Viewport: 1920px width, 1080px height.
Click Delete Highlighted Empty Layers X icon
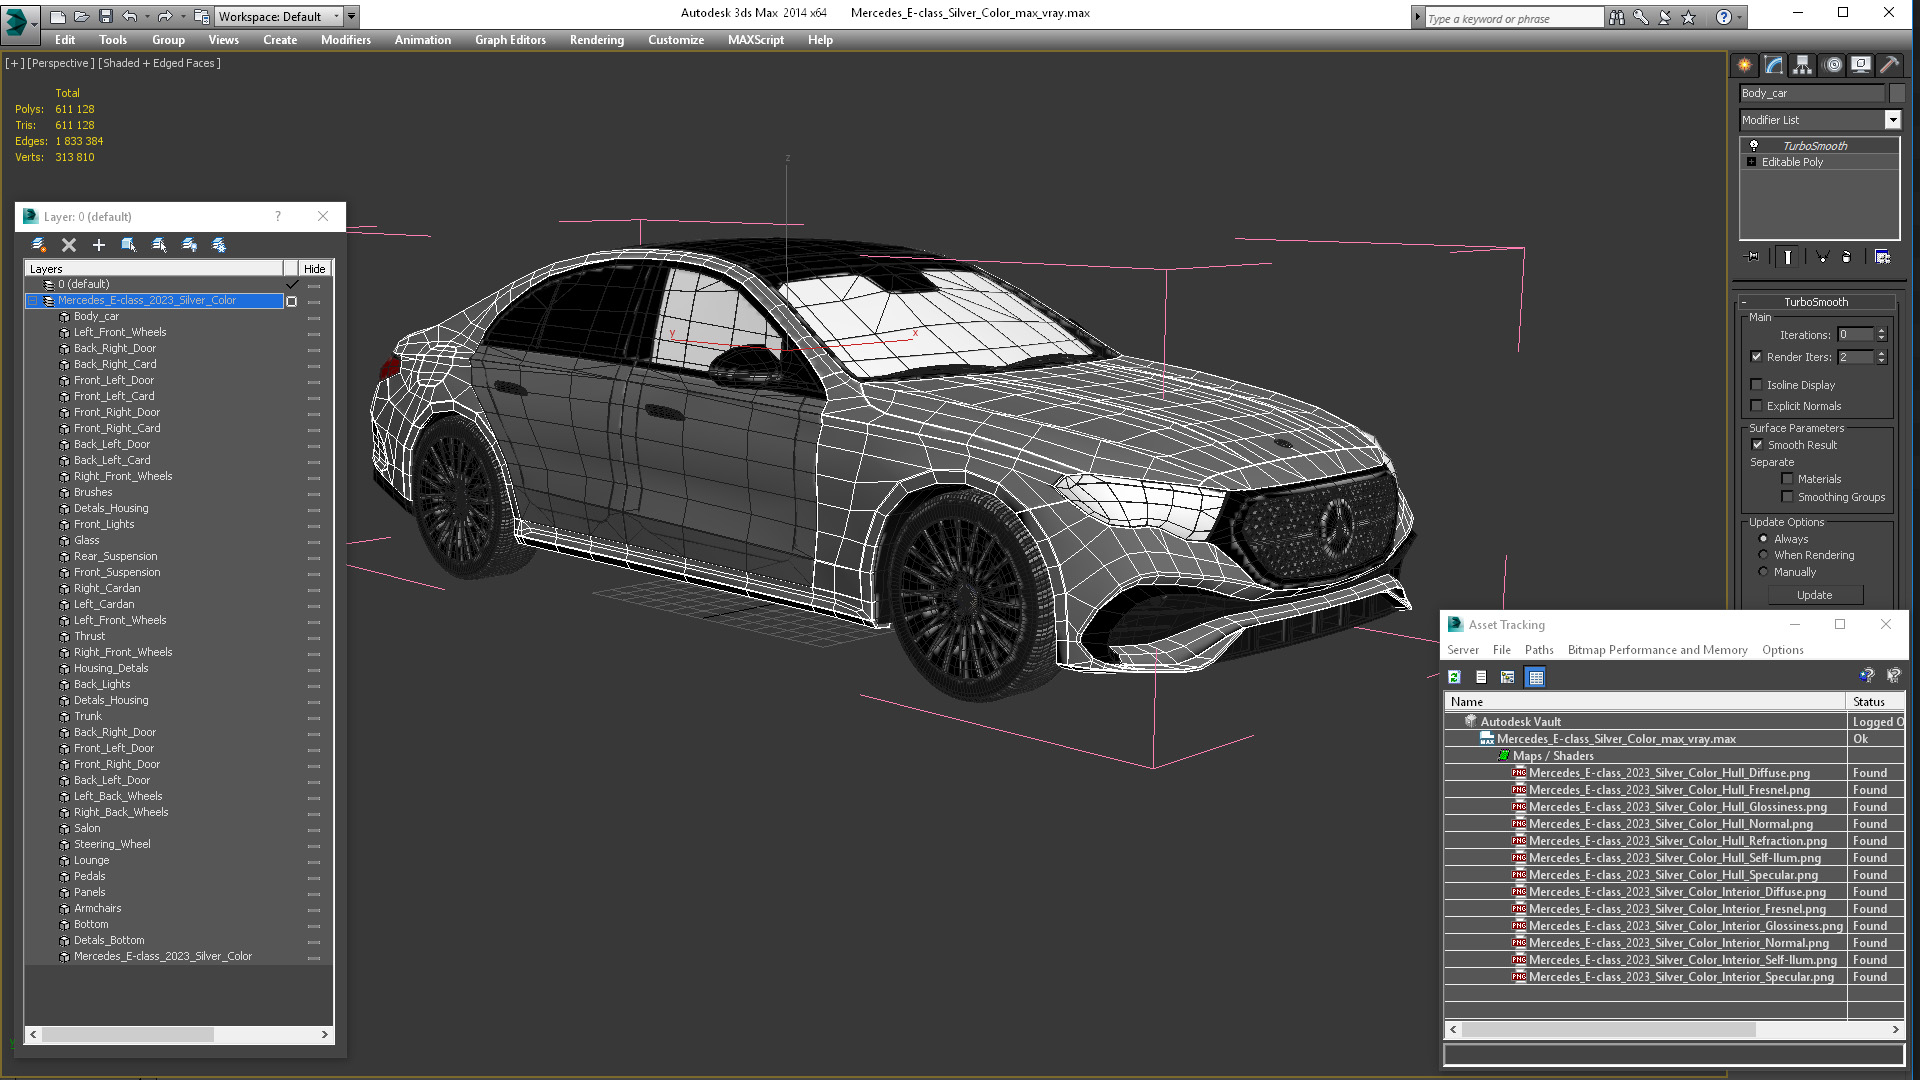coord(69,245)
